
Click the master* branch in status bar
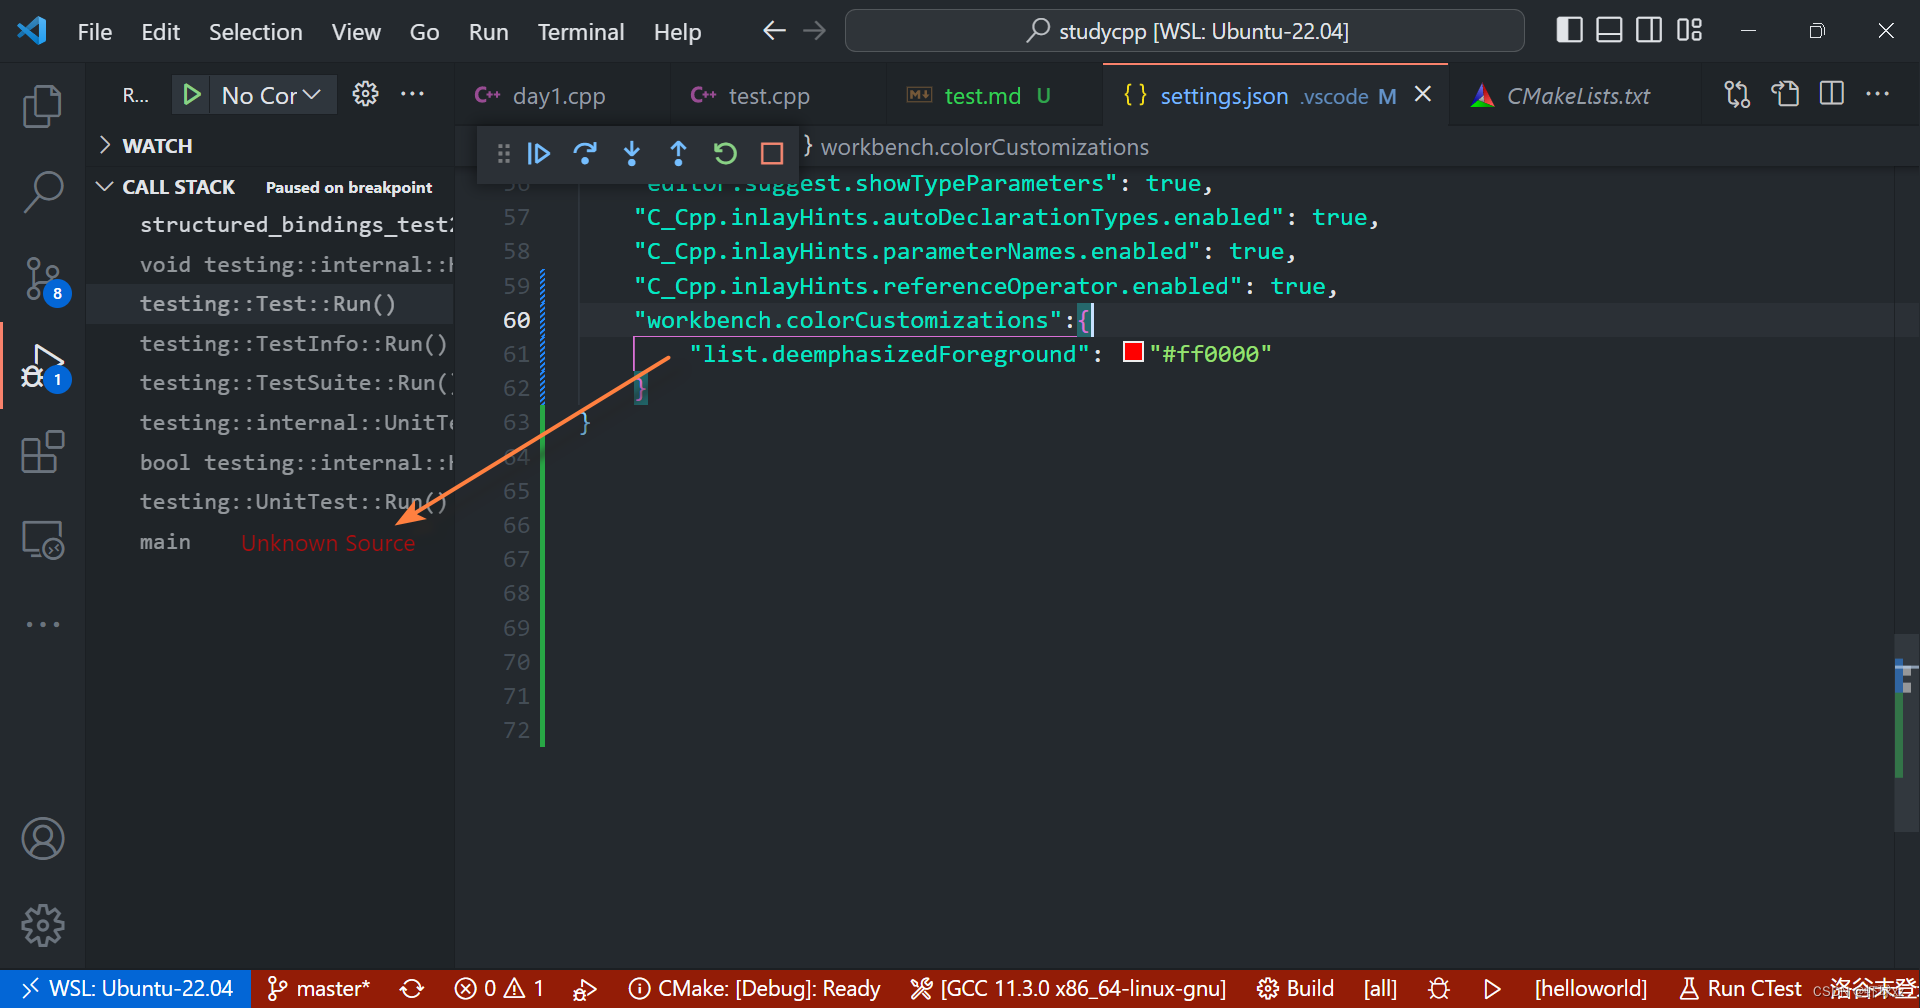[x=319, y=989]
